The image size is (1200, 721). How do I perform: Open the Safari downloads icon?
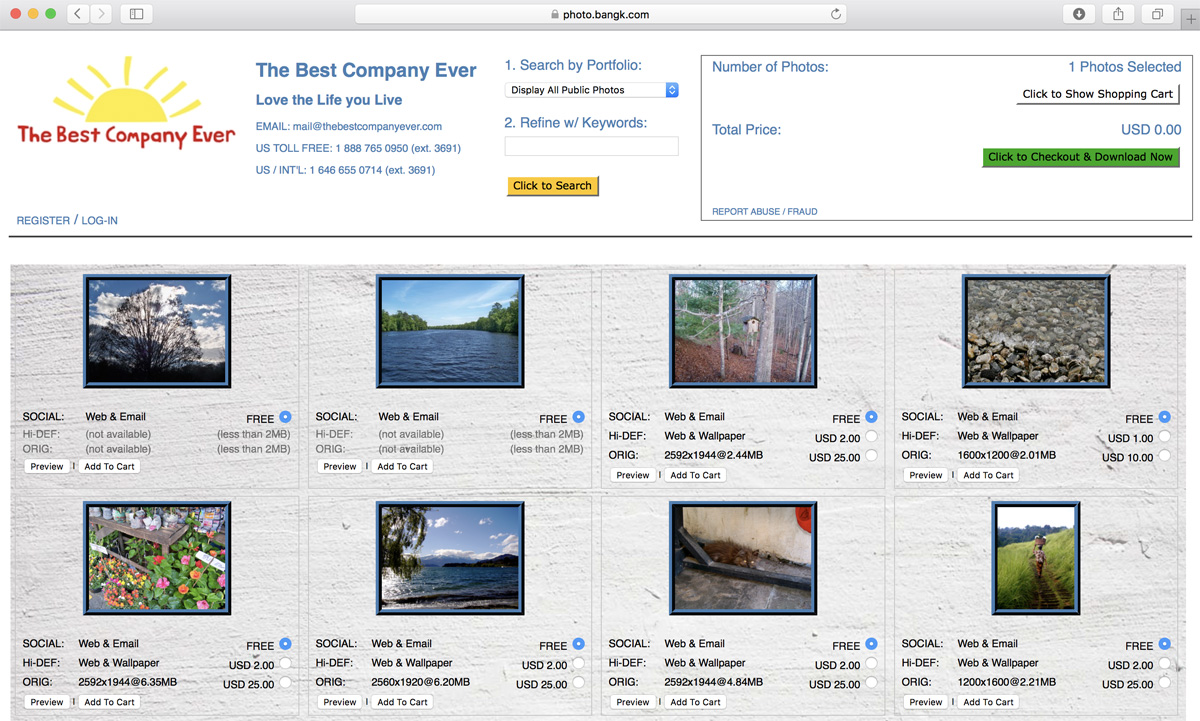point(1079,14)
